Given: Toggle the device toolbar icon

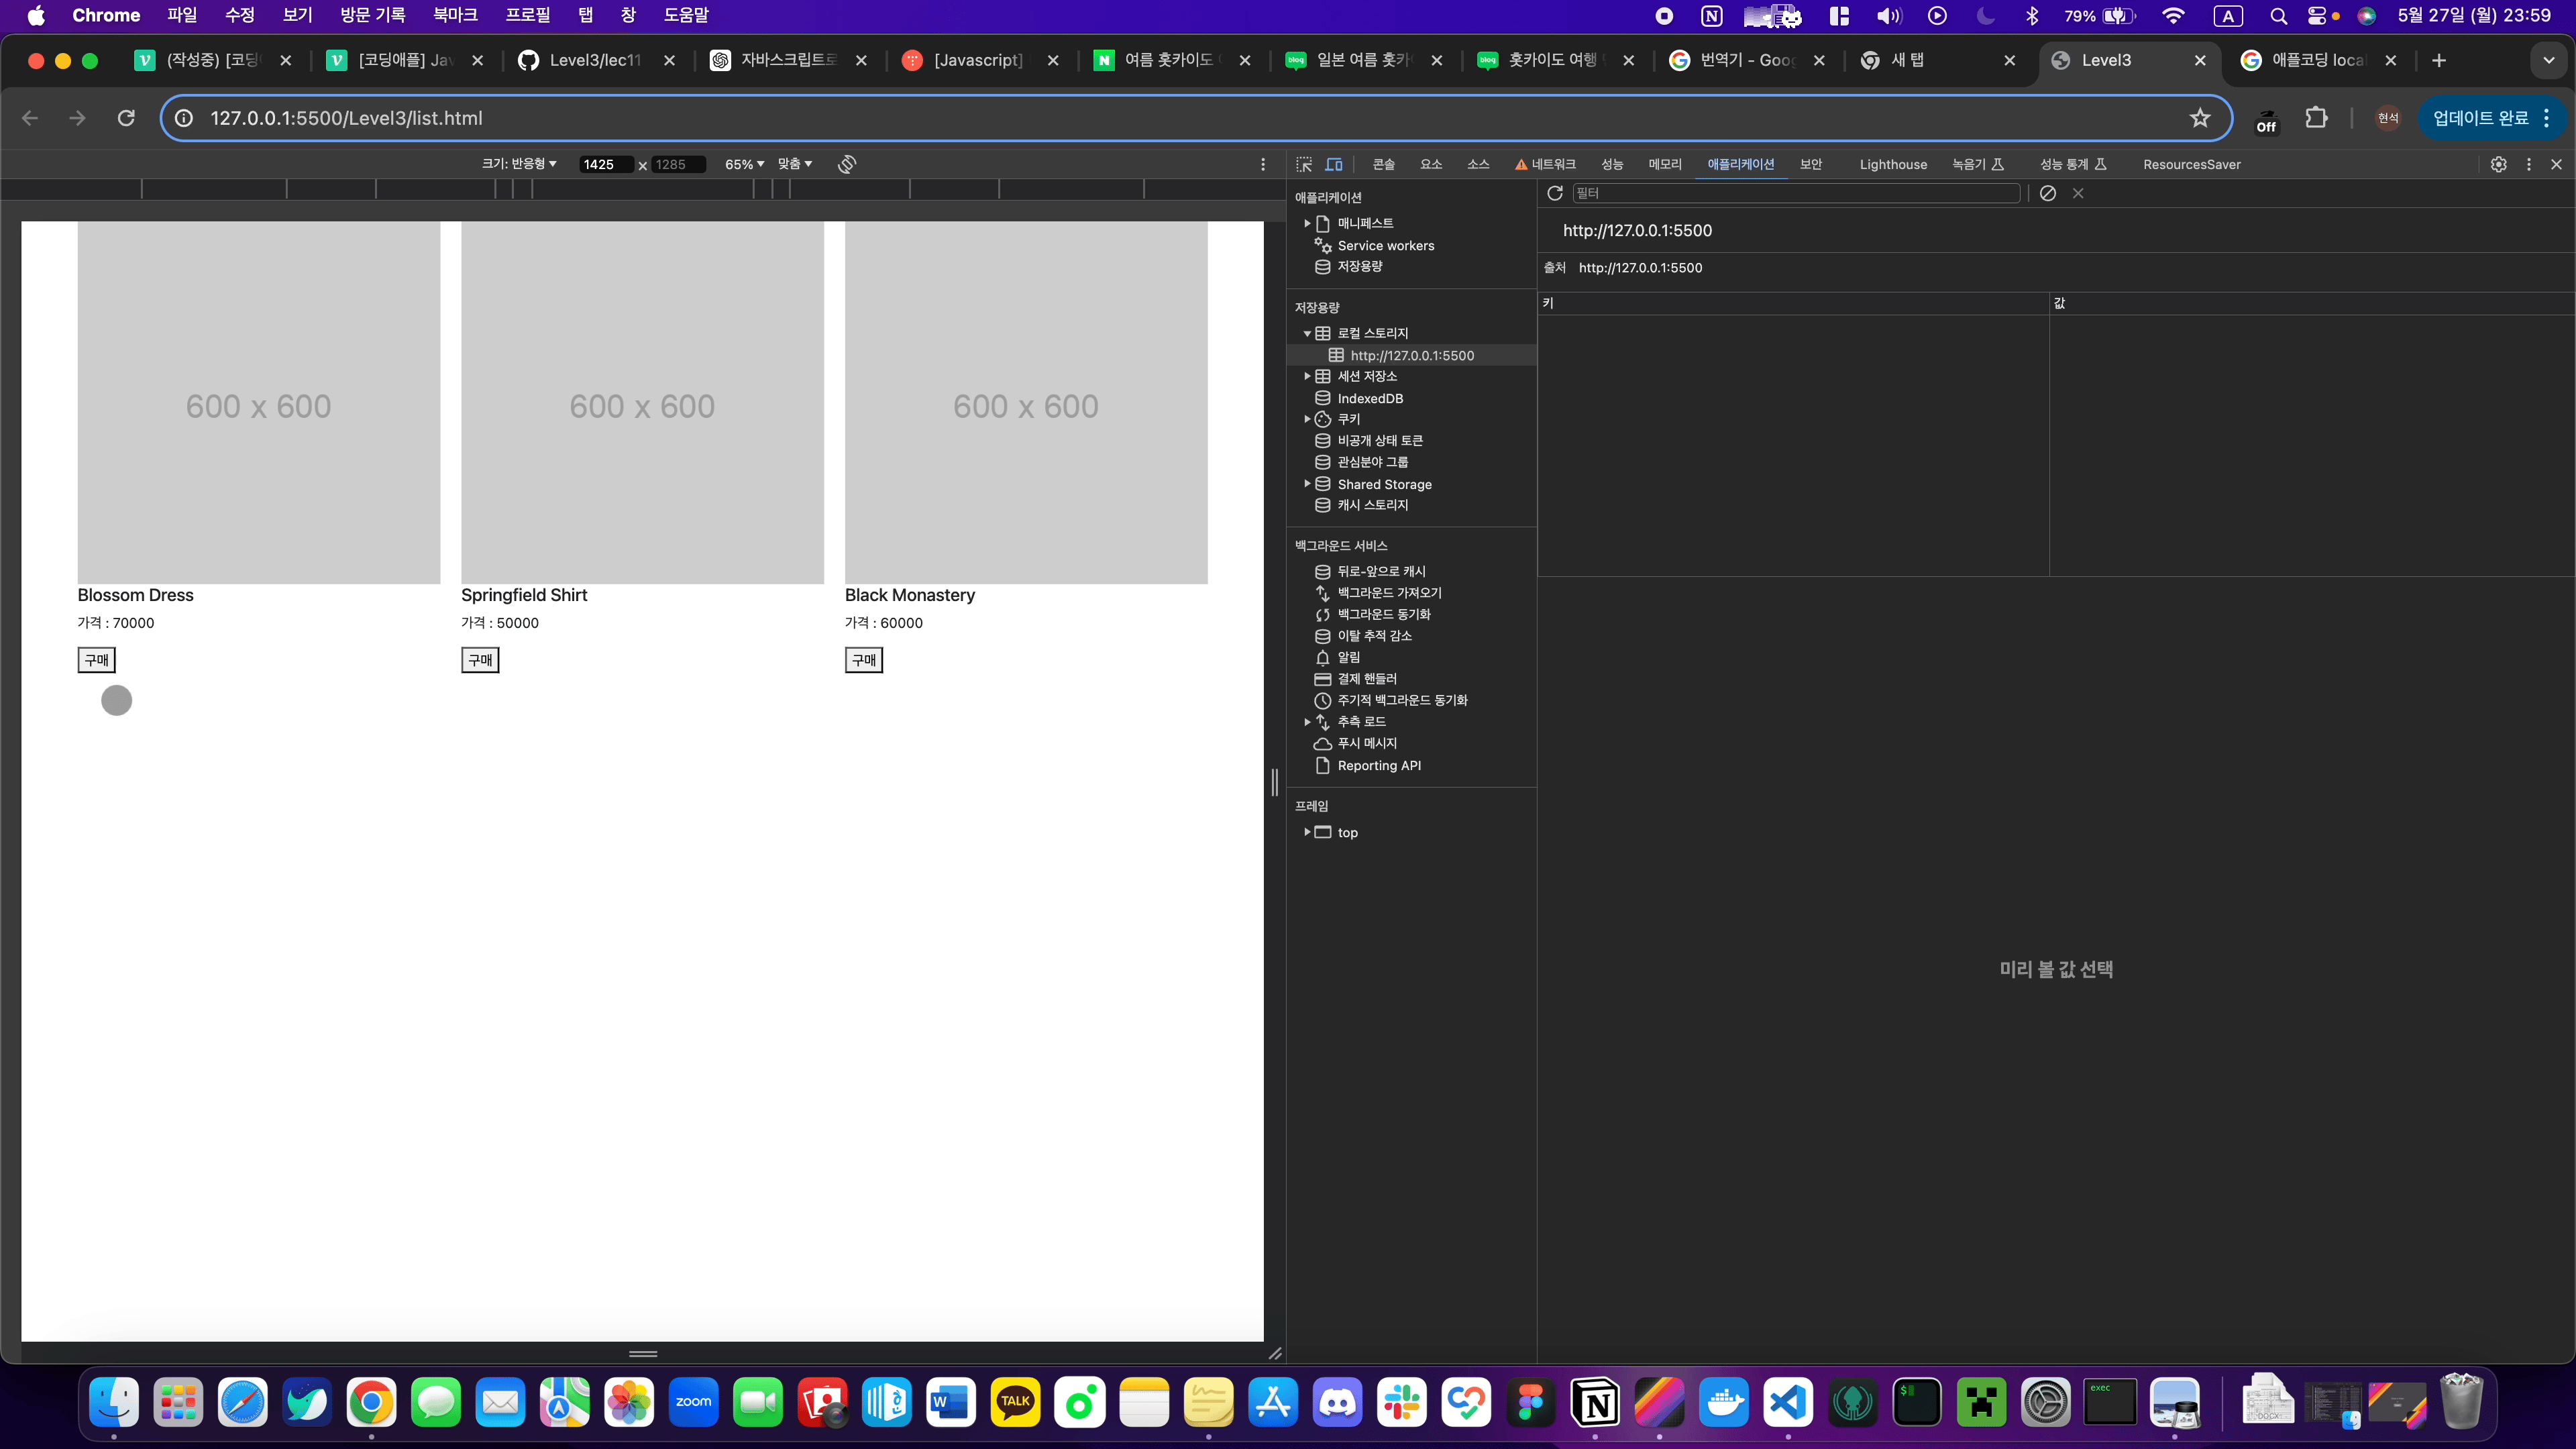Looking at the screenshot, I should (1334, 164).
